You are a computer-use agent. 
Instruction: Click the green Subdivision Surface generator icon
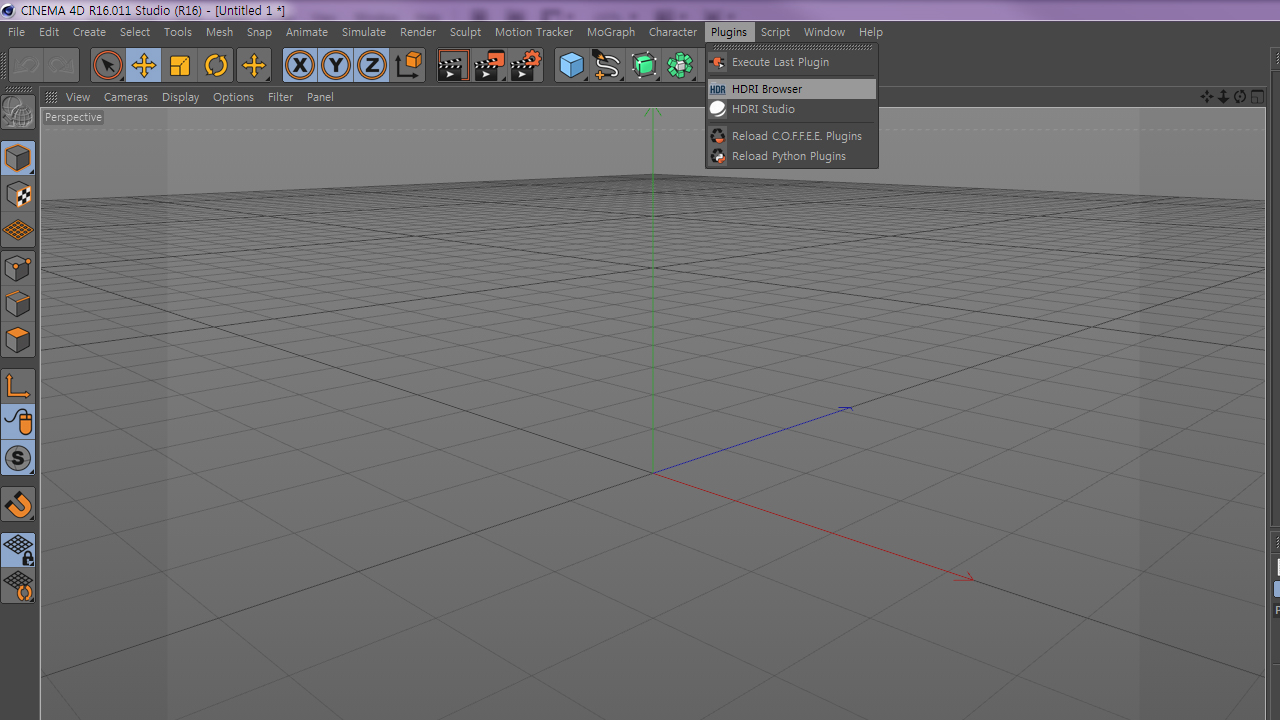click(x=644, y=66)
